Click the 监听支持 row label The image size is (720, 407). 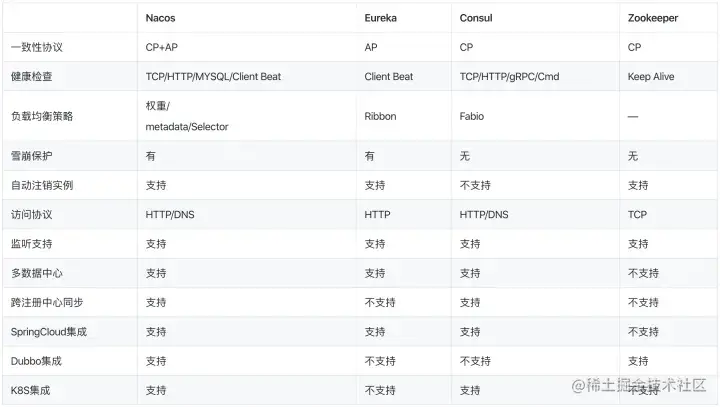point(31,244)
